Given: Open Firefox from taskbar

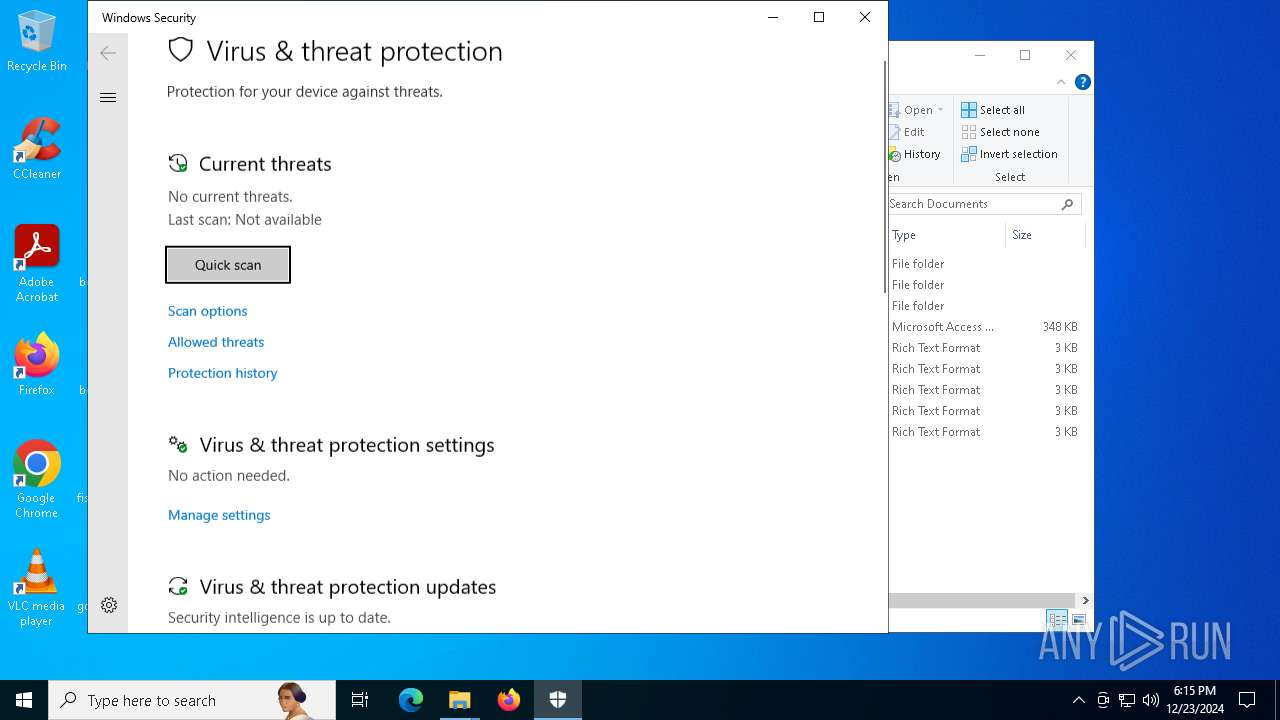Looking at the screenshot, I should pyautogui.click(x=509, y=700).
